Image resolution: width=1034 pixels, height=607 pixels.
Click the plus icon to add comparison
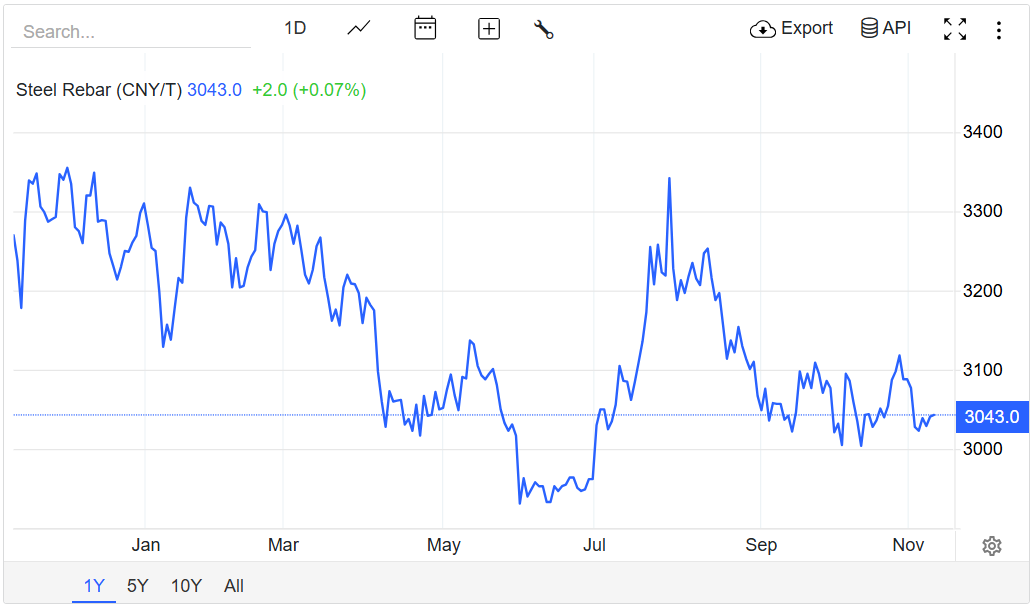(x=489, y=29)
